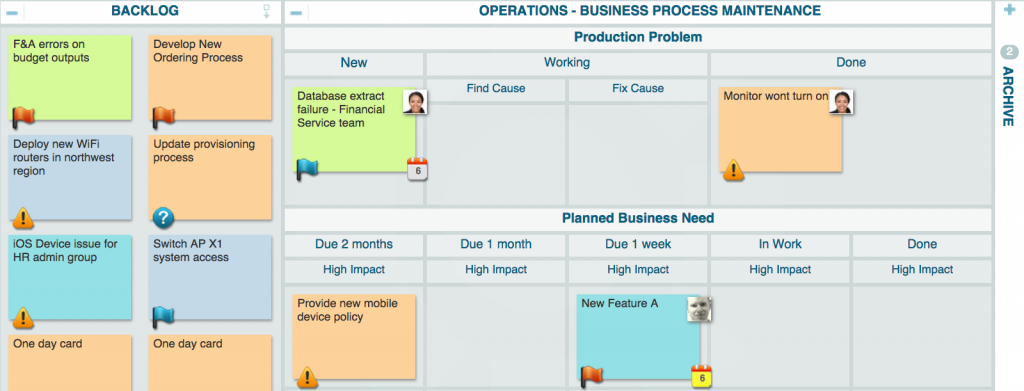Collapse the Backlog lane with minus button

[x=11, y=12]
